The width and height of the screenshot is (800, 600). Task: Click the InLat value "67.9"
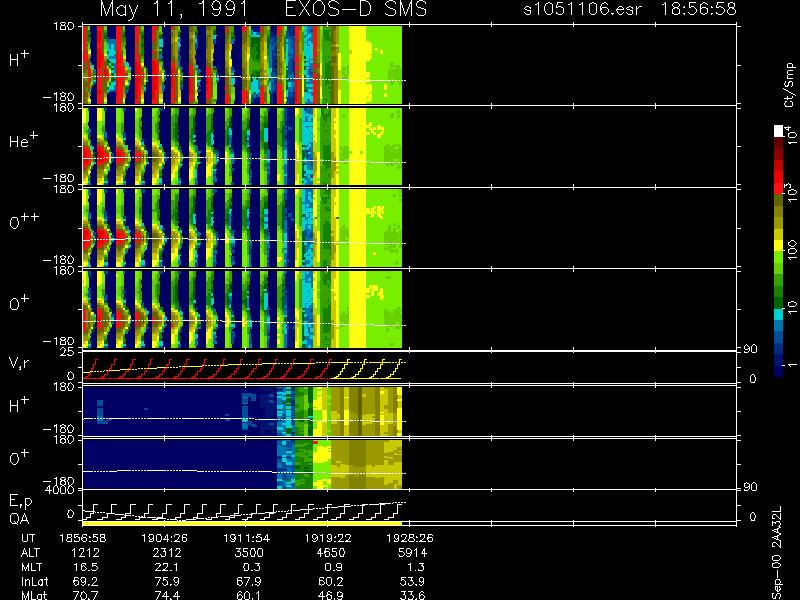tap(249, 581)
